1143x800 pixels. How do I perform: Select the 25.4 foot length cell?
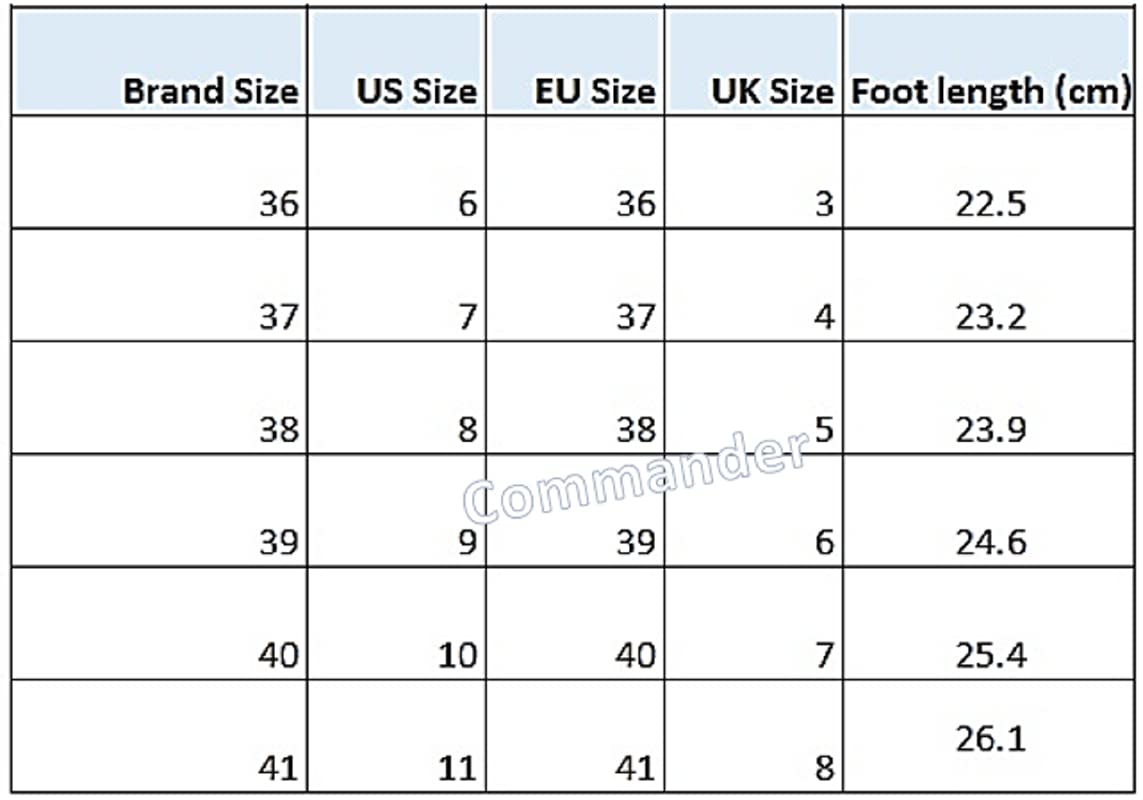point(990,656)
